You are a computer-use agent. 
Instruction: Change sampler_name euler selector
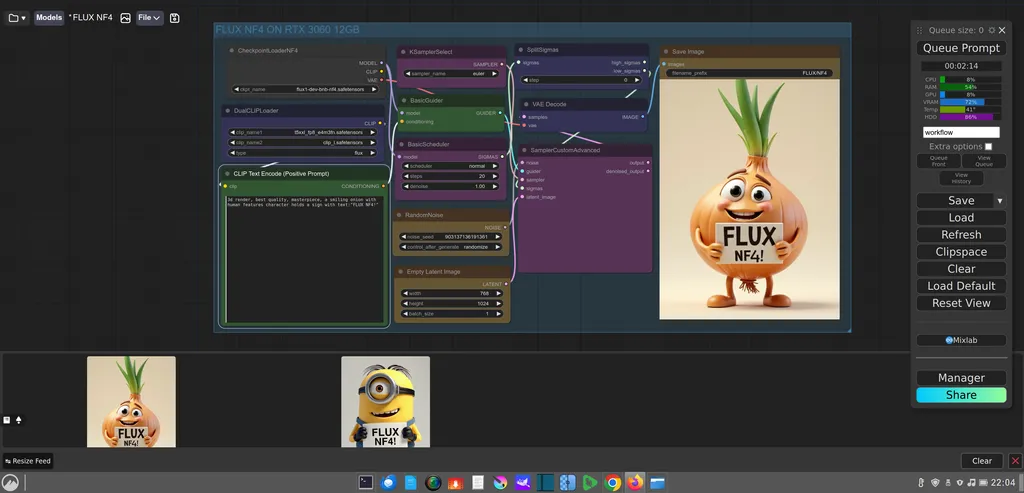tap(451, 74)
